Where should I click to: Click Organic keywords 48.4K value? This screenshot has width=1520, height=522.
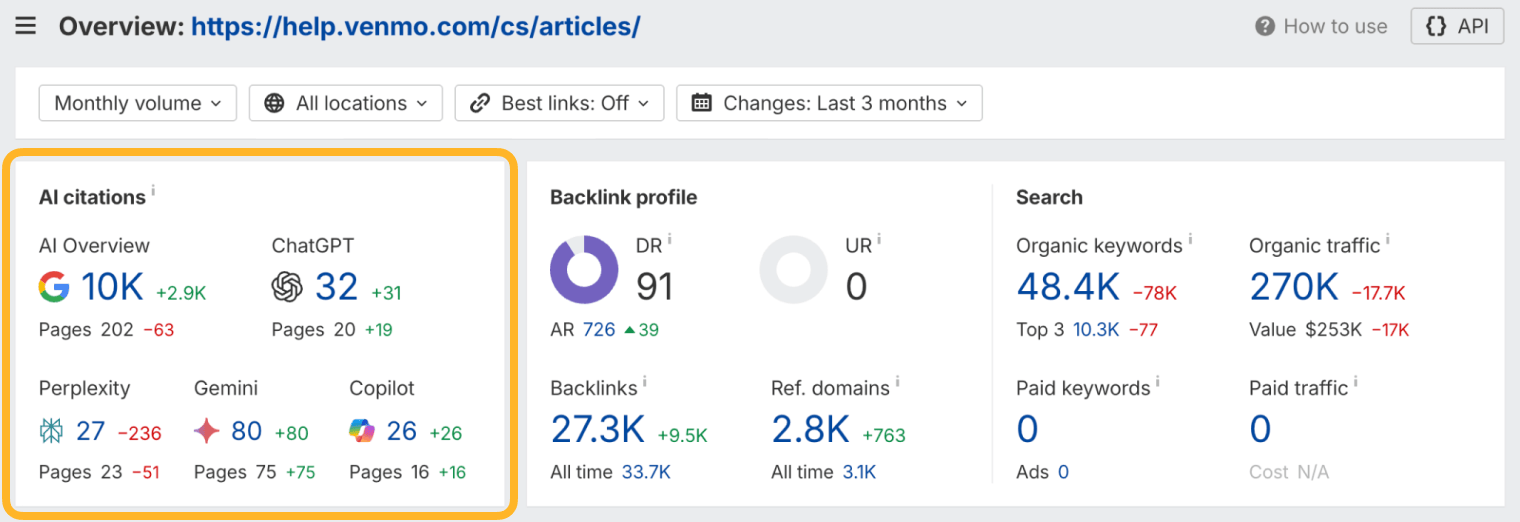(x=1068, y=288)
